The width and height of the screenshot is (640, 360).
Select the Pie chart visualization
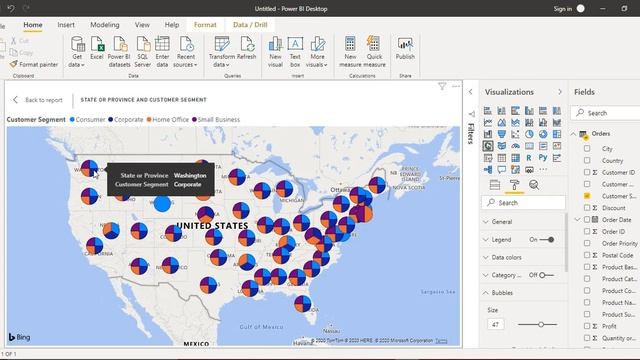pos(529,134)
